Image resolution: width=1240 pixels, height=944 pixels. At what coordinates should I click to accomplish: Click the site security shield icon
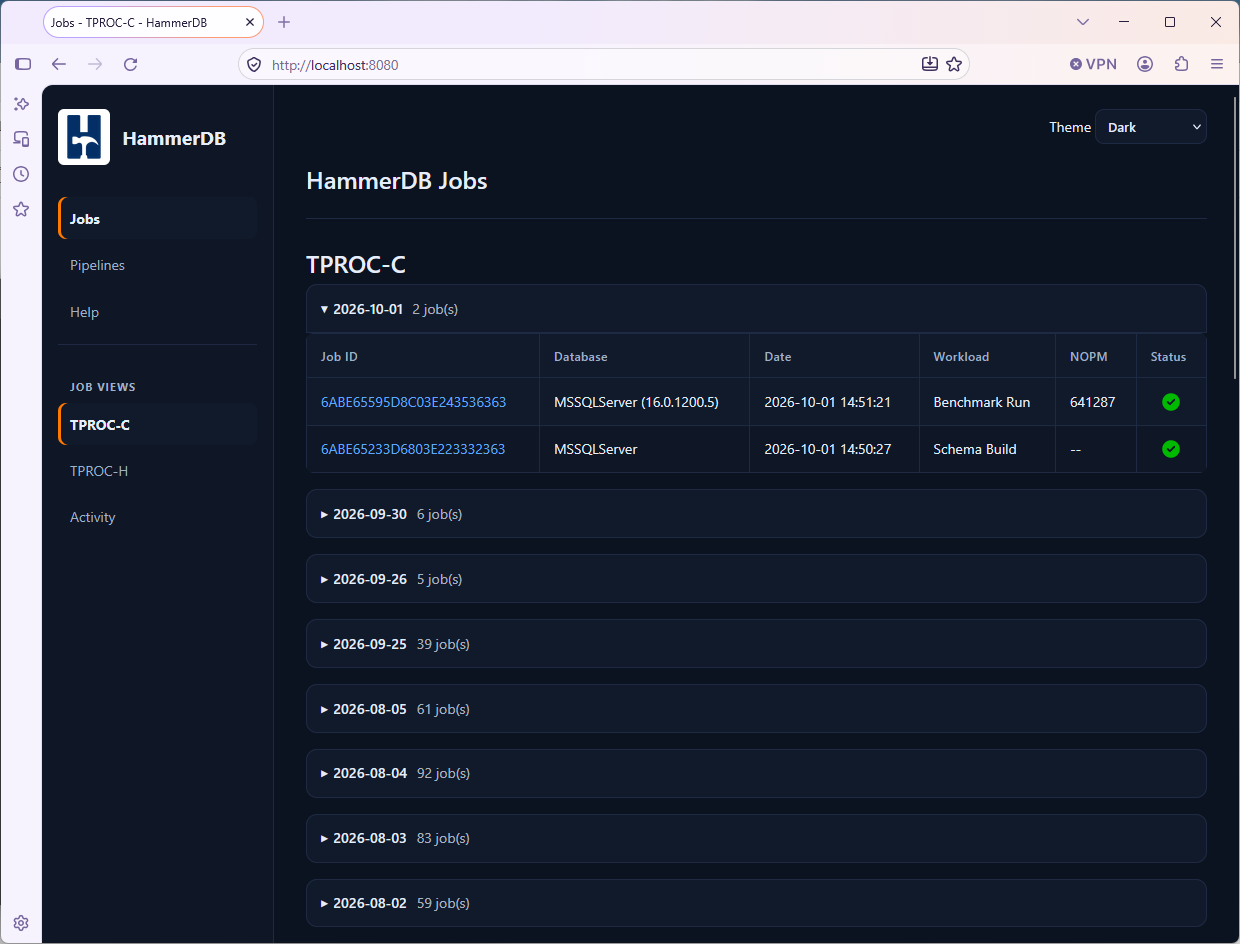click(254, 64)
